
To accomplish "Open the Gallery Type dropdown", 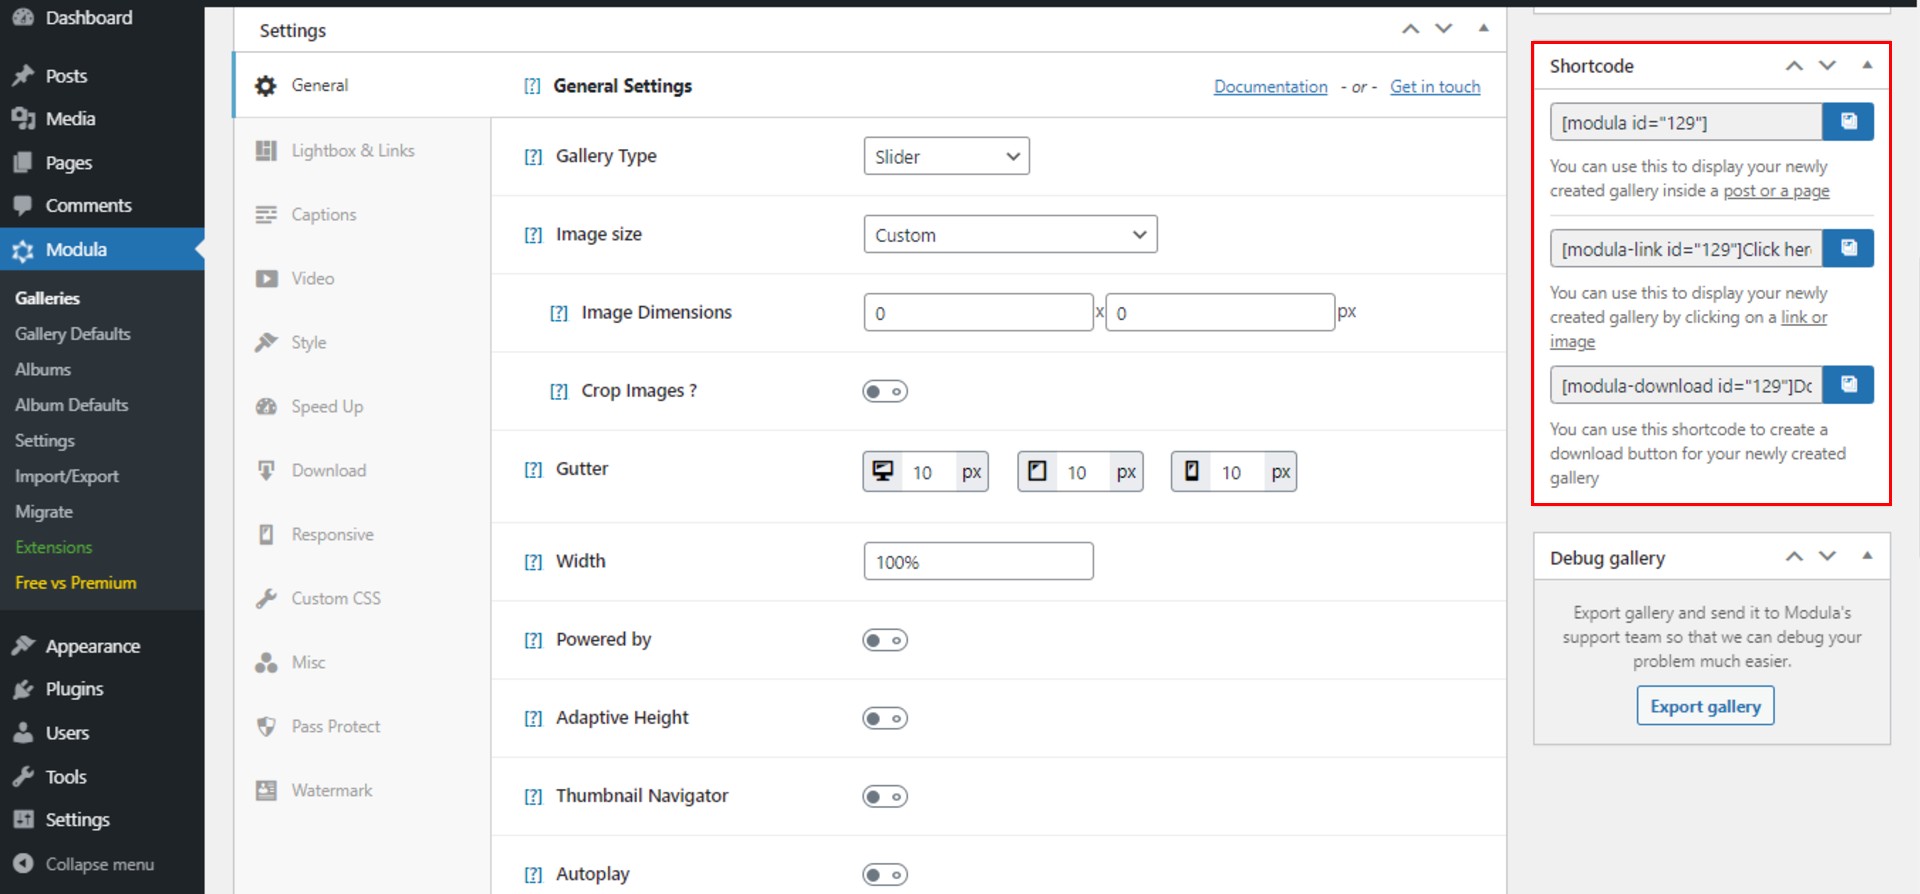I will [x=946, y=156].
